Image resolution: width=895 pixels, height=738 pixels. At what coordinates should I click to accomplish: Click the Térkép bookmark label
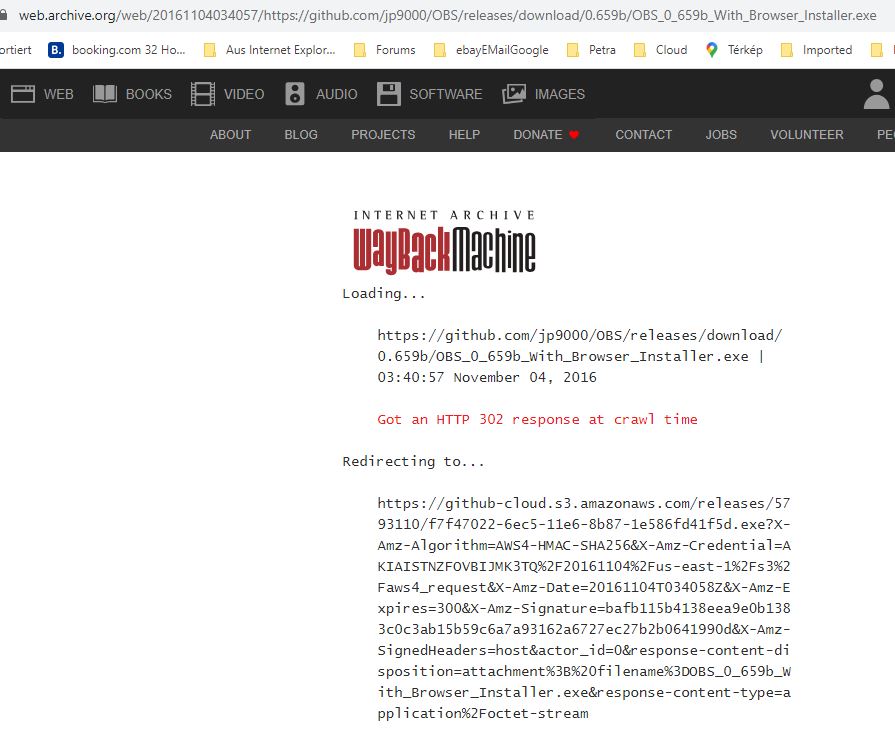point(745,50)
